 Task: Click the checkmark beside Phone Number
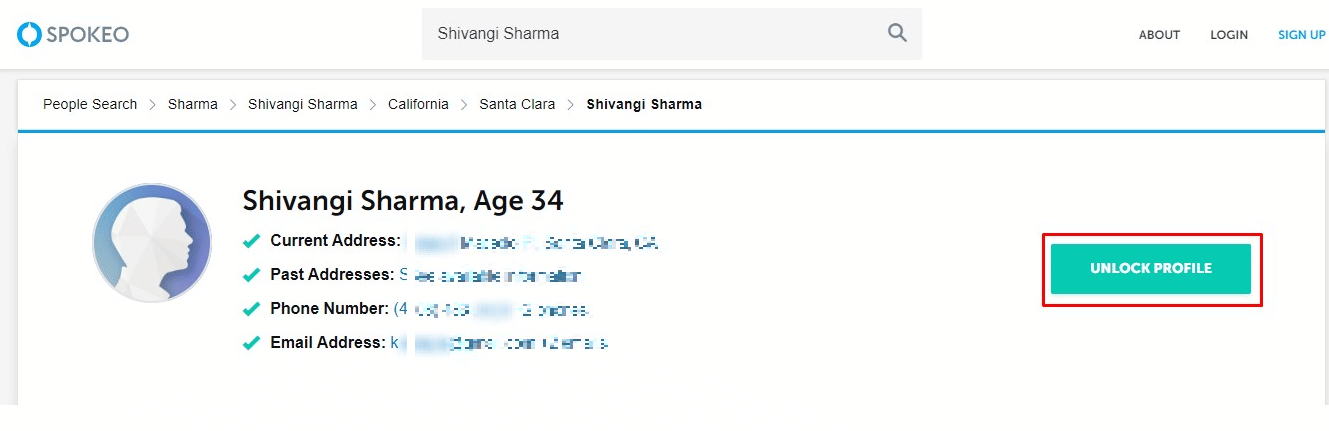(252, 309)
